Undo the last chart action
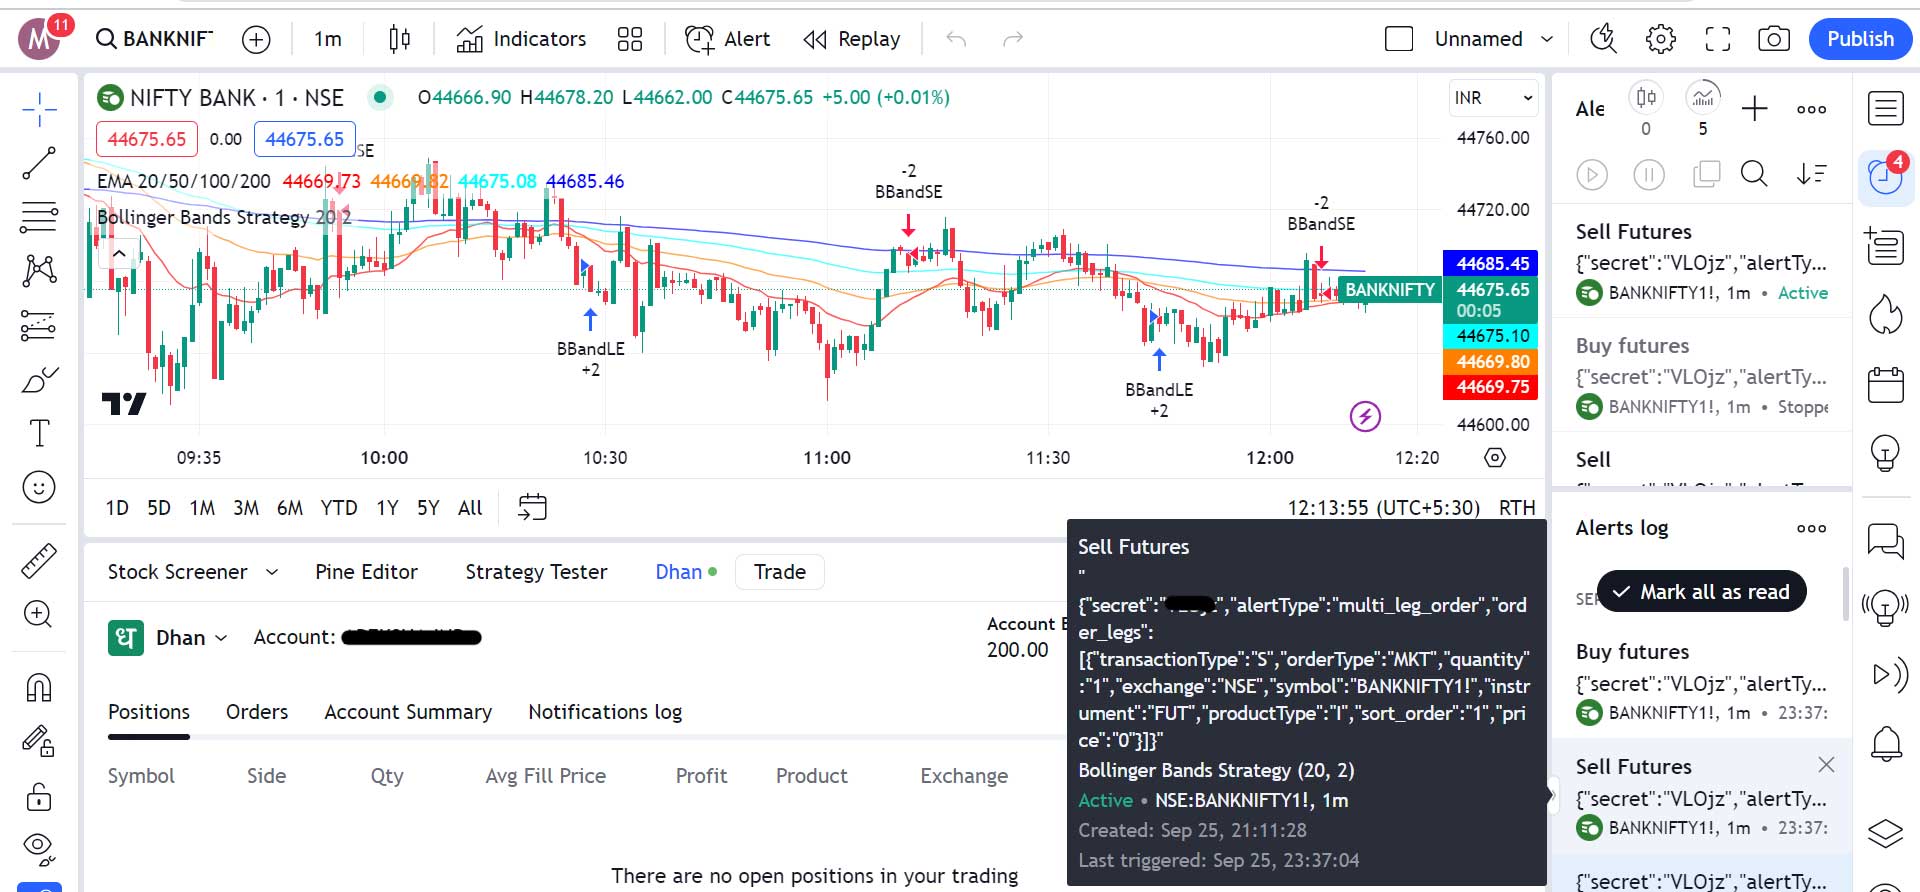Image resolution: width=1920 pixels, height=892 pixels. (x=956, y=39)
